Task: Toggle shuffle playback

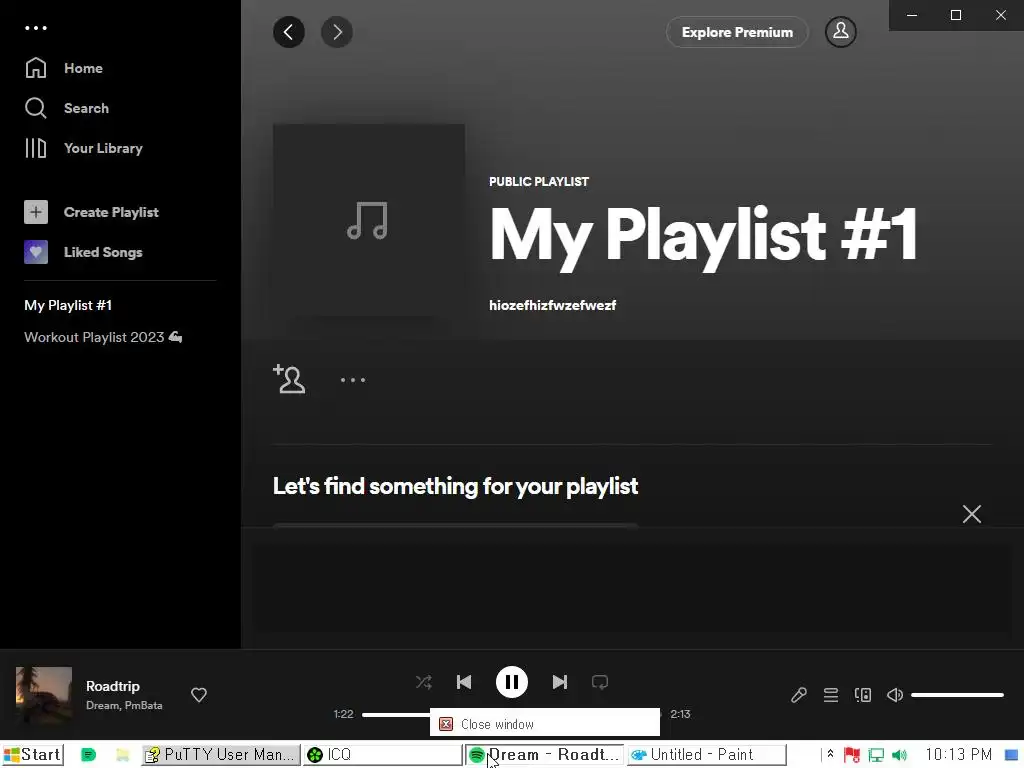Action: (424, 682)
